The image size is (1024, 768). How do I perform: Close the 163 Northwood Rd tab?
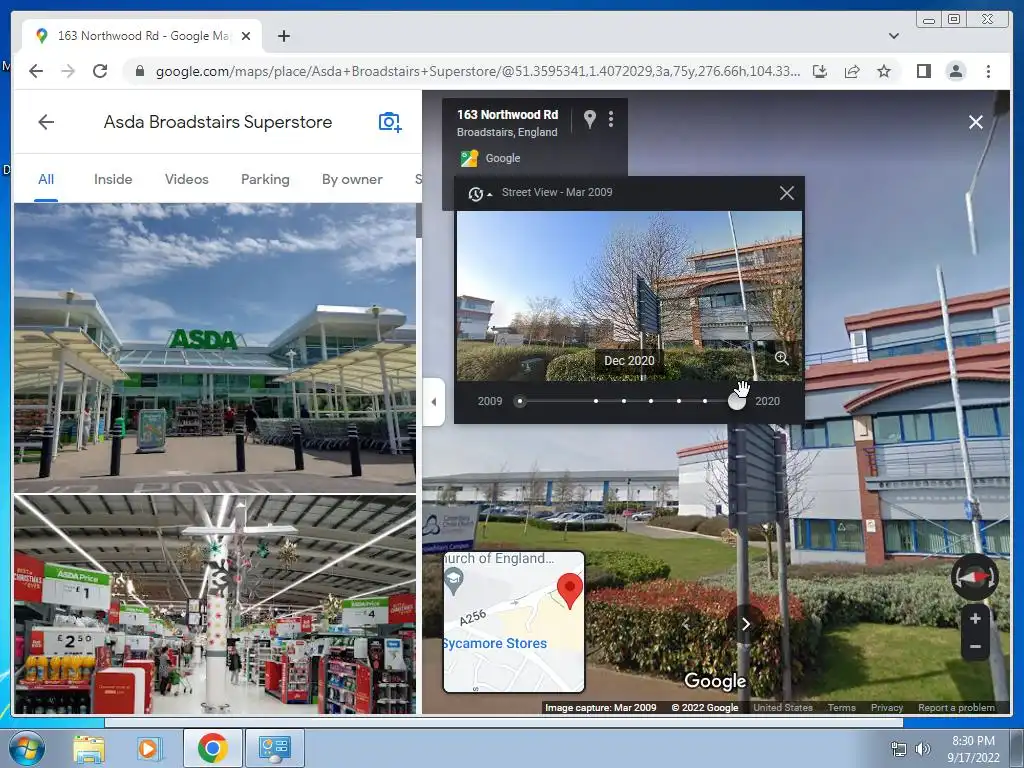246,36
